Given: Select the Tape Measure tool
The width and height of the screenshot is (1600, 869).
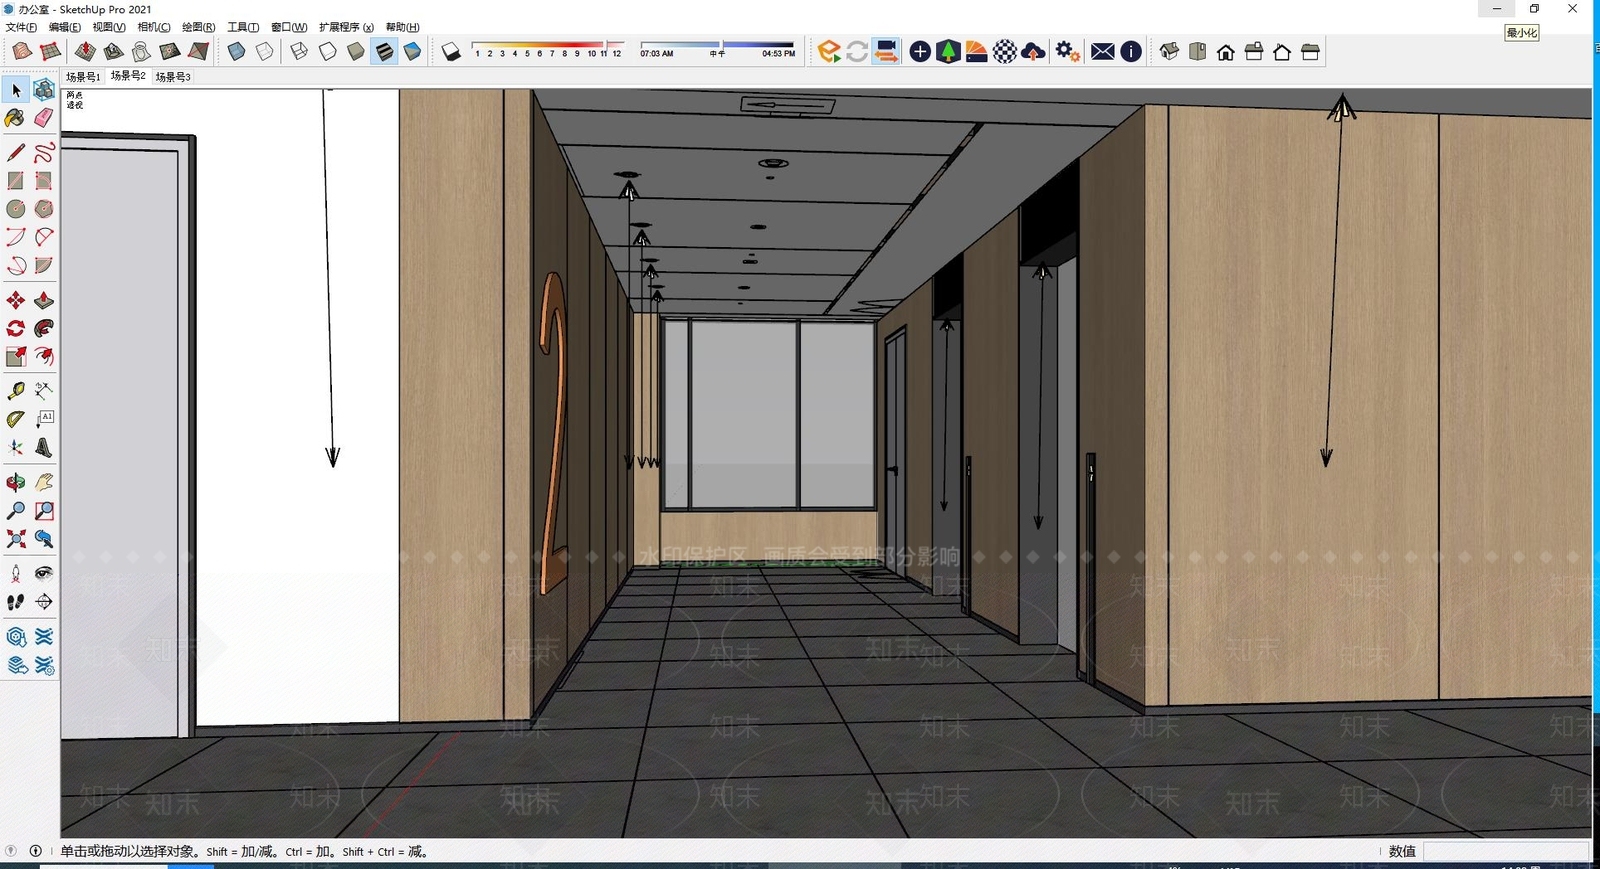Looking at the screenshot, I should tap(16, 390).
